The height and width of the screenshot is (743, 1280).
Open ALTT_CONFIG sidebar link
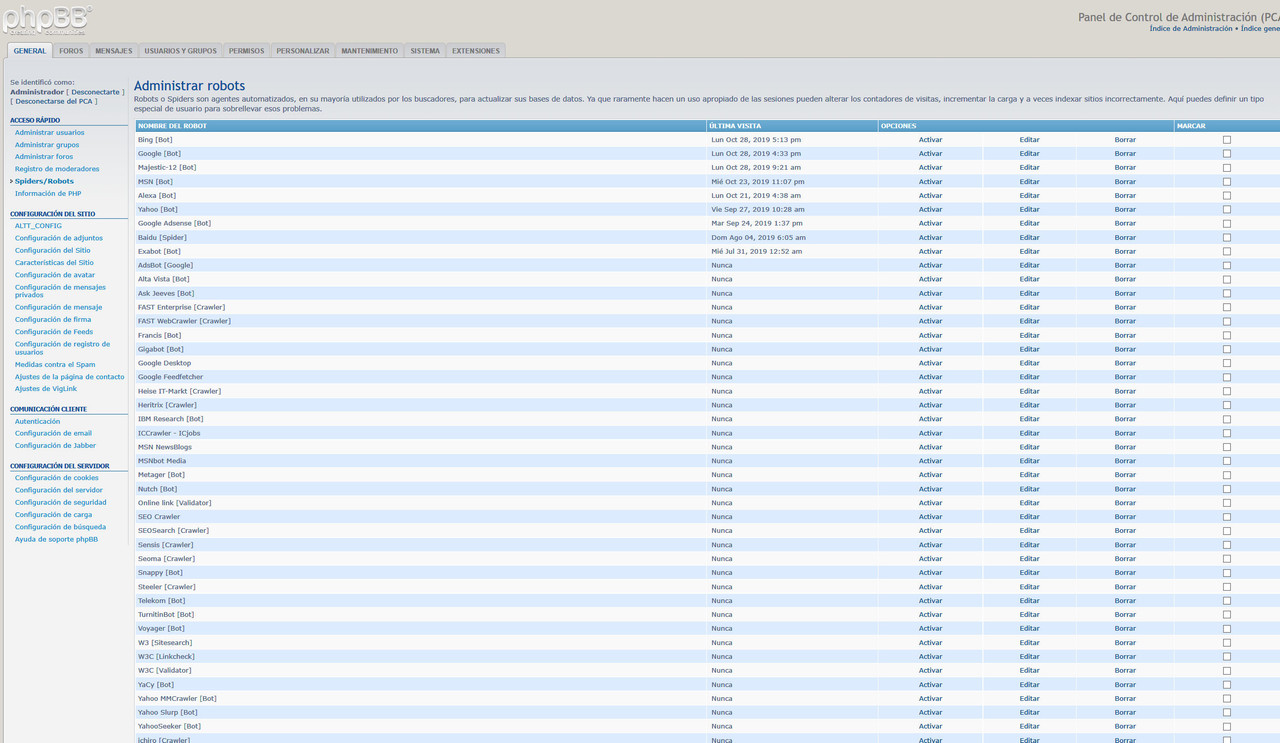point(38,226)
